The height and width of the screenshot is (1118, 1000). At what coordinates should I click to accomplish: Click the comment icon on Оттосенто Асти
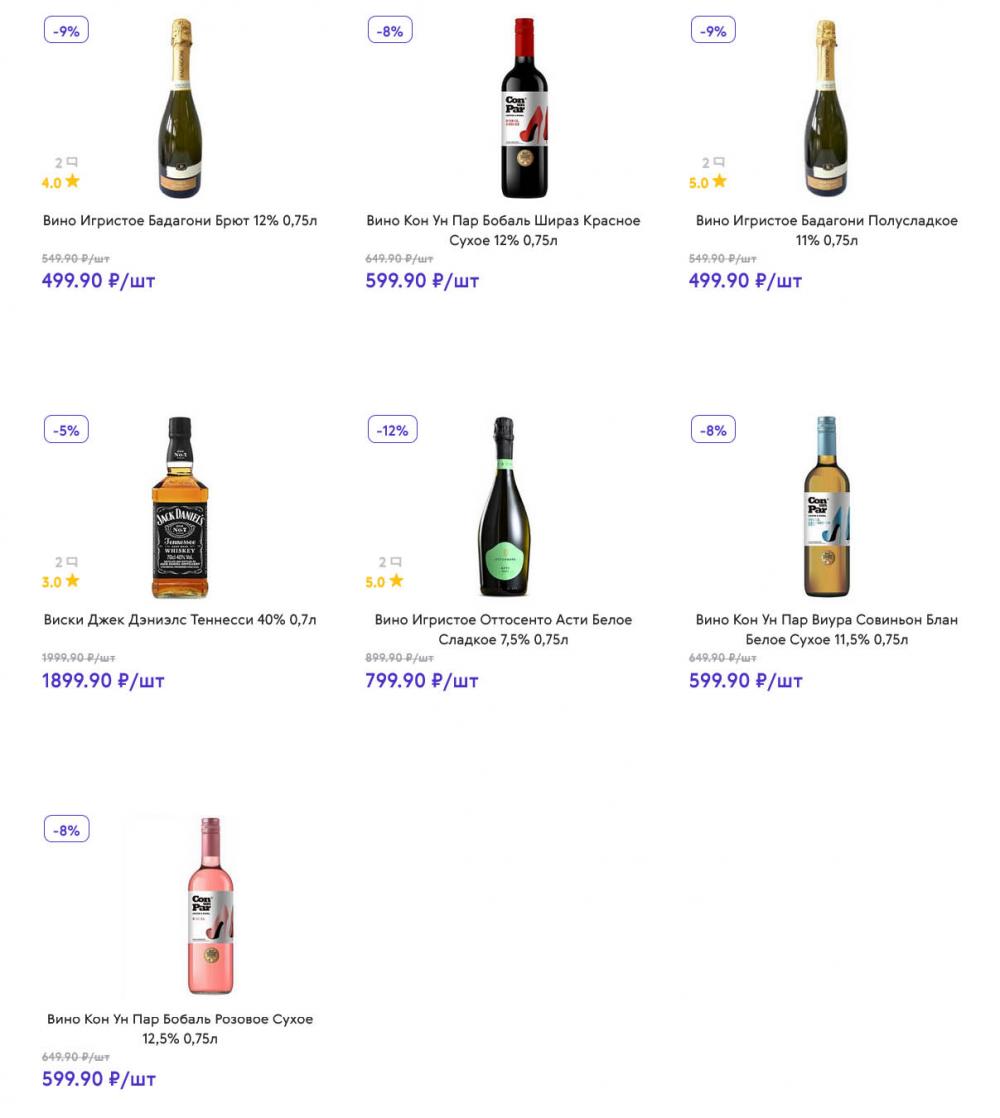tap(396, 562)
